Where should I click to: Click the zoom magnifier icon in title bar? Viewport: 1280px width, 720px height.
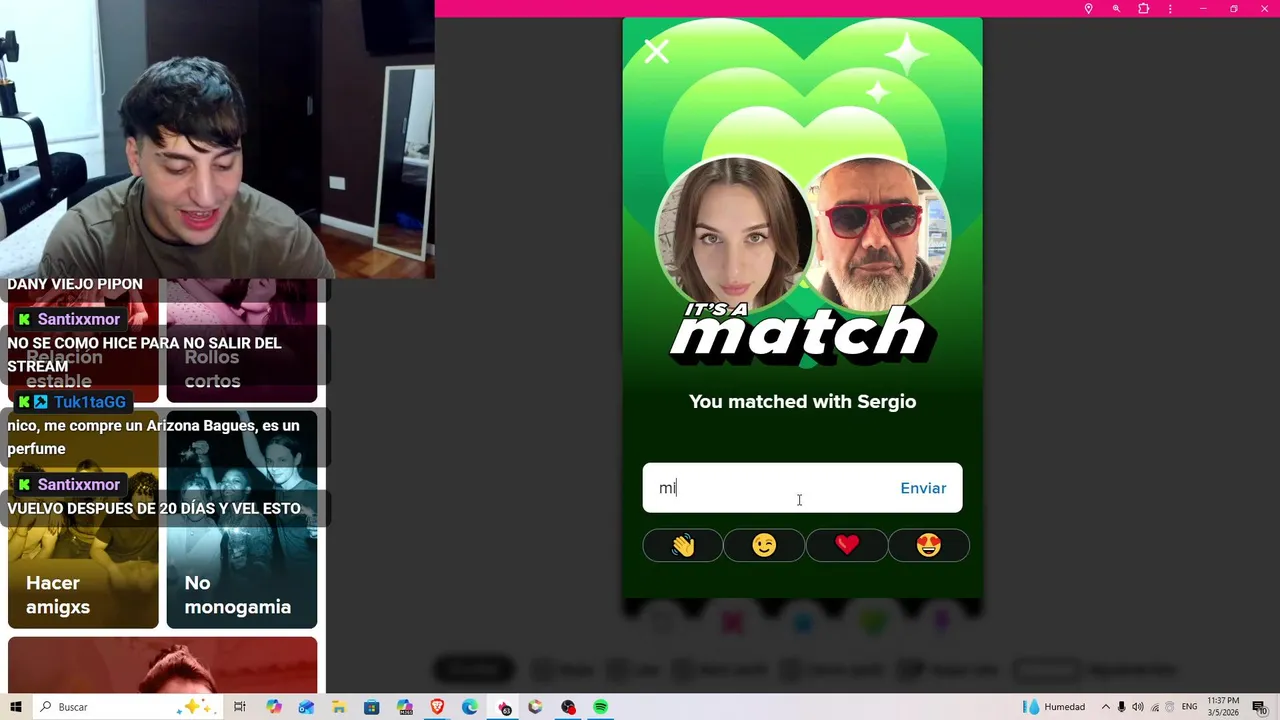1116,8
